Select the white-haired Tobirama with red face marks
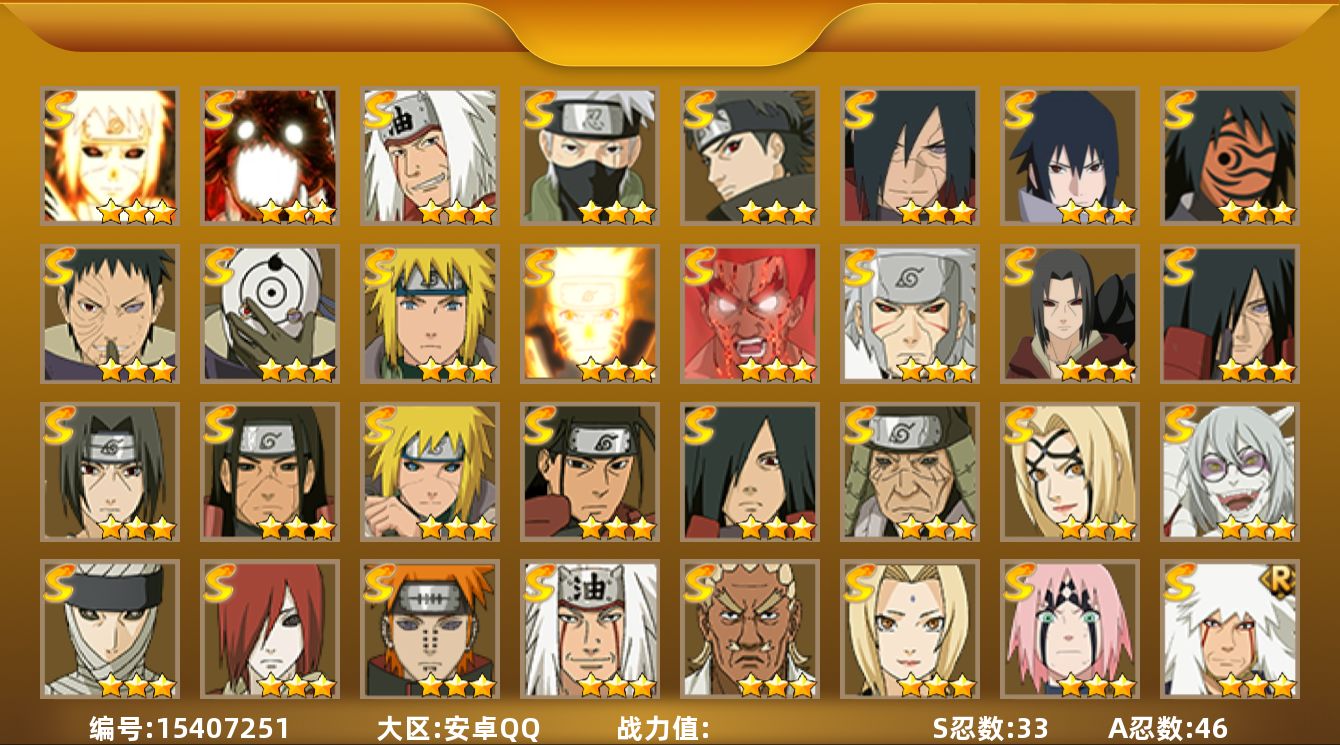 [x=910, y=314]
